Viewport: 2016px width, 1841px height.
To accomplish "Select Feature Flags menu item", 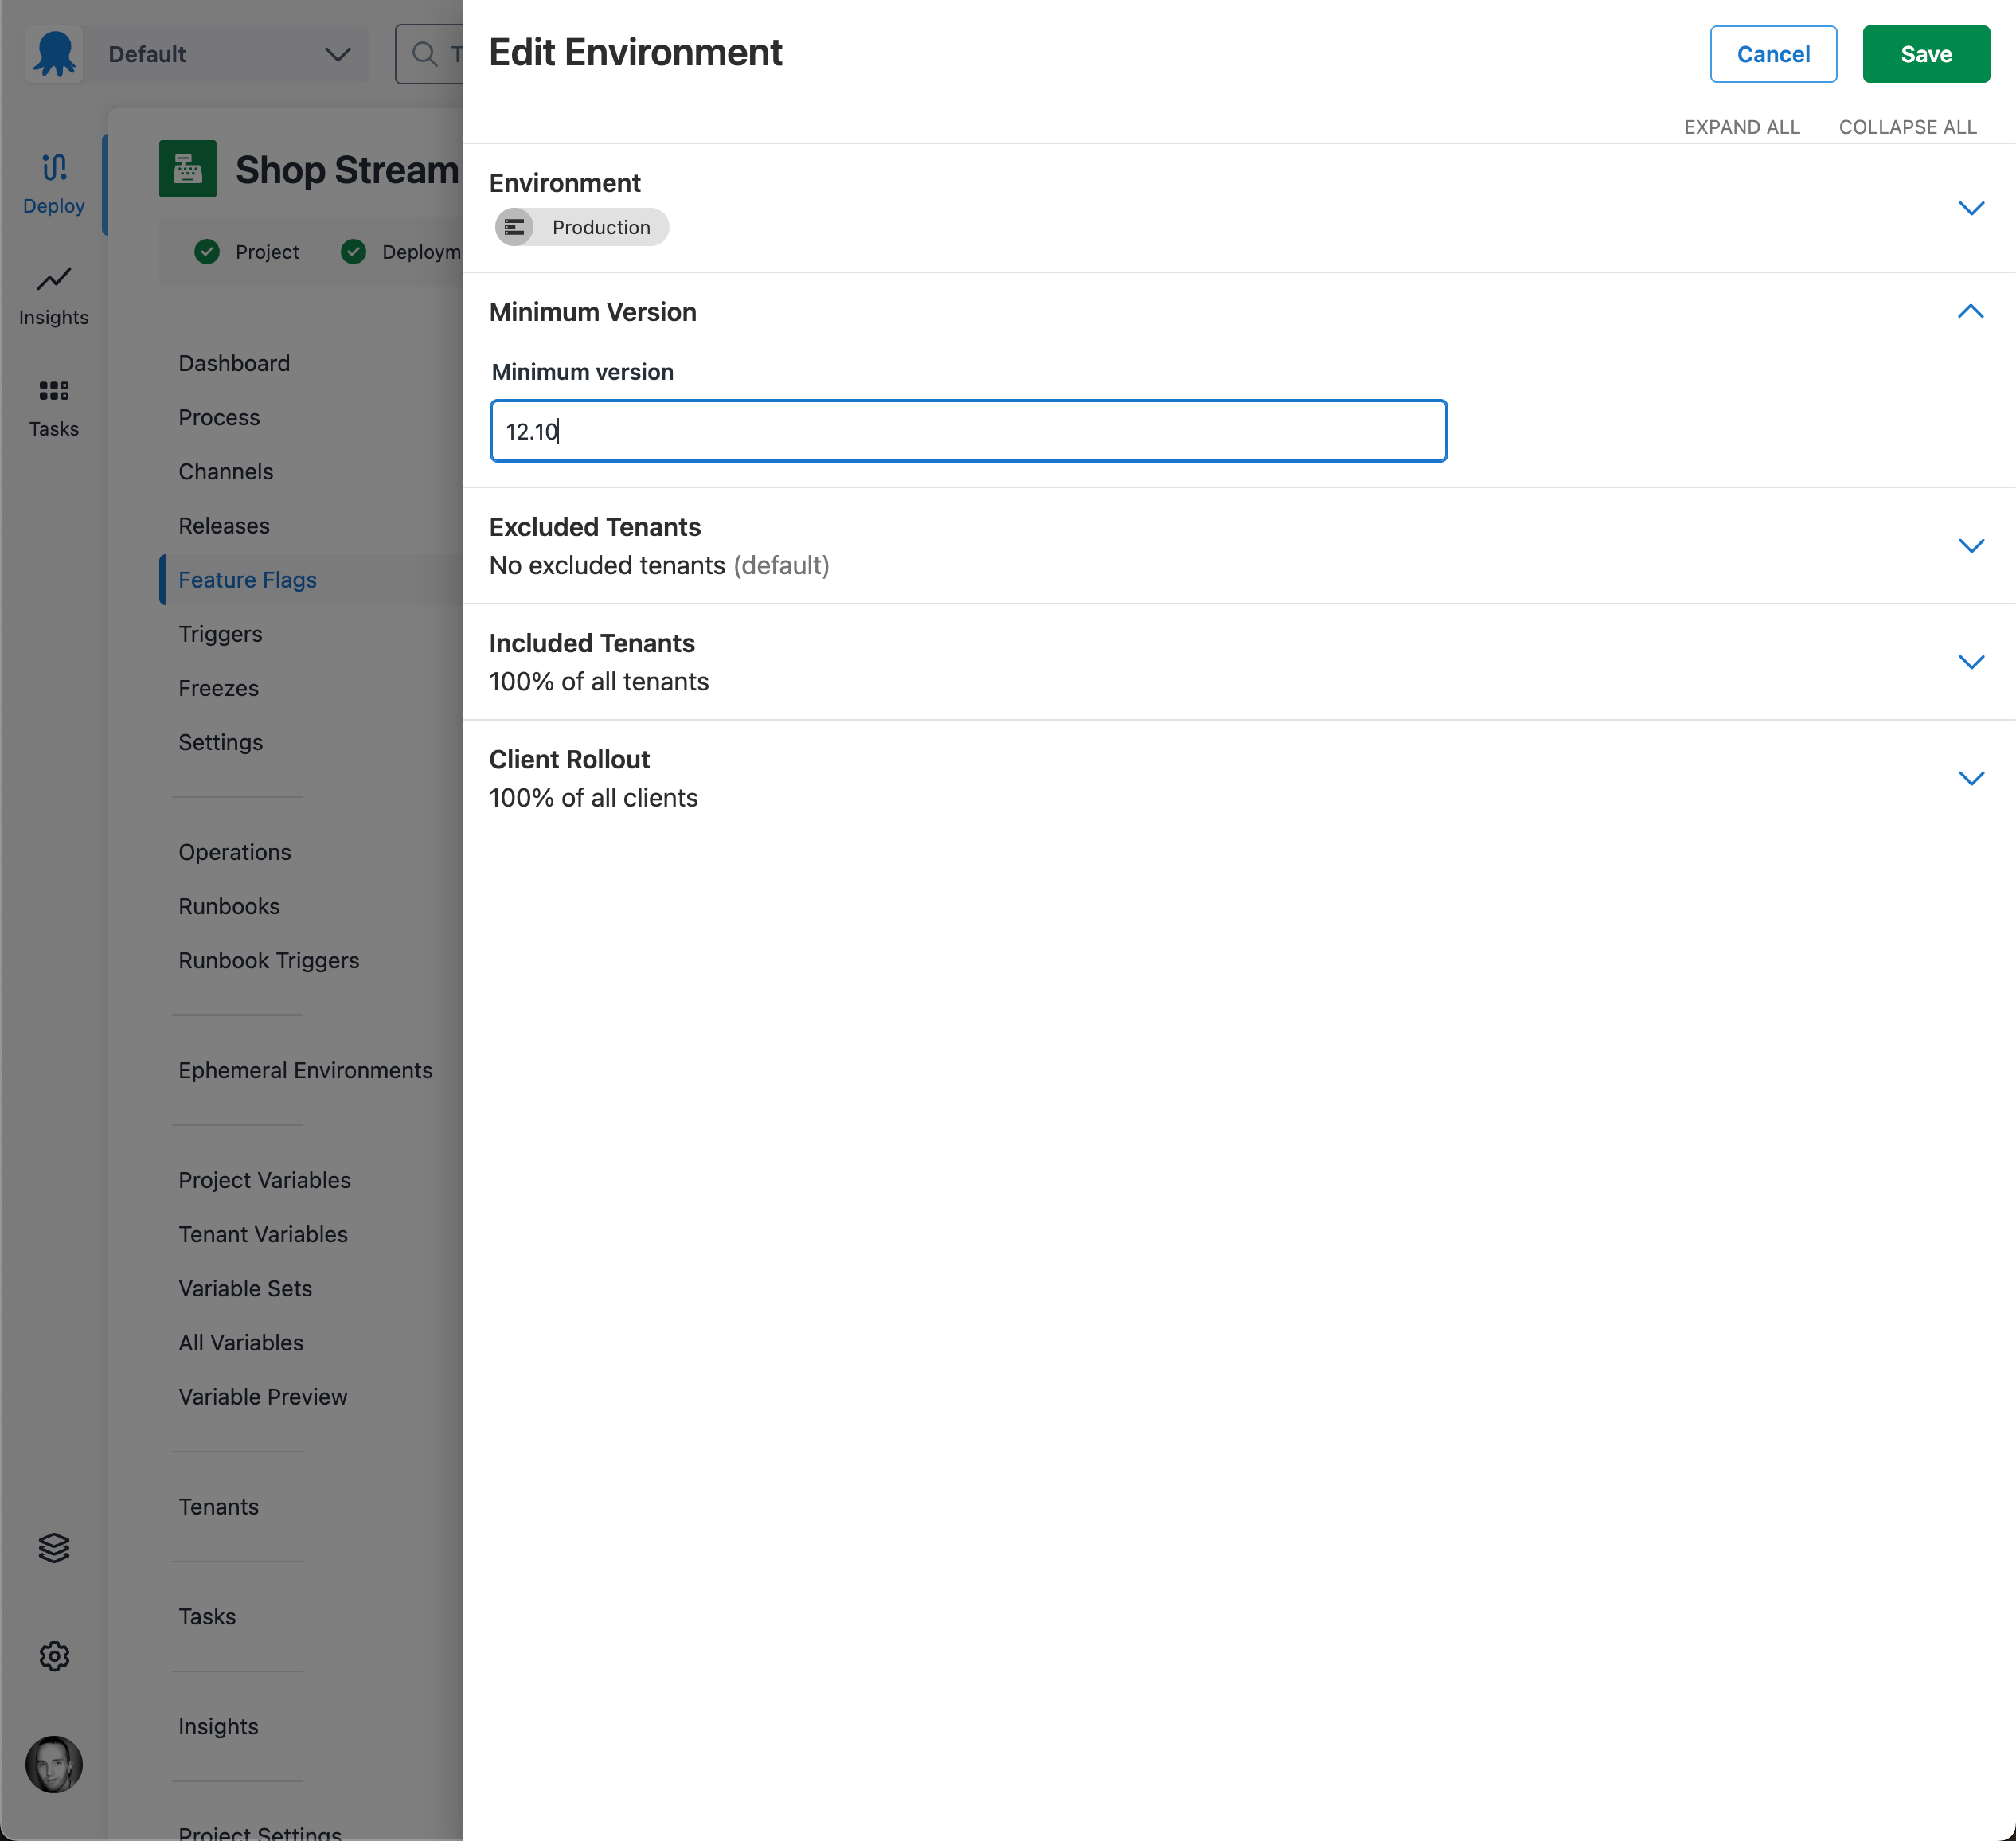I will 247,580.
